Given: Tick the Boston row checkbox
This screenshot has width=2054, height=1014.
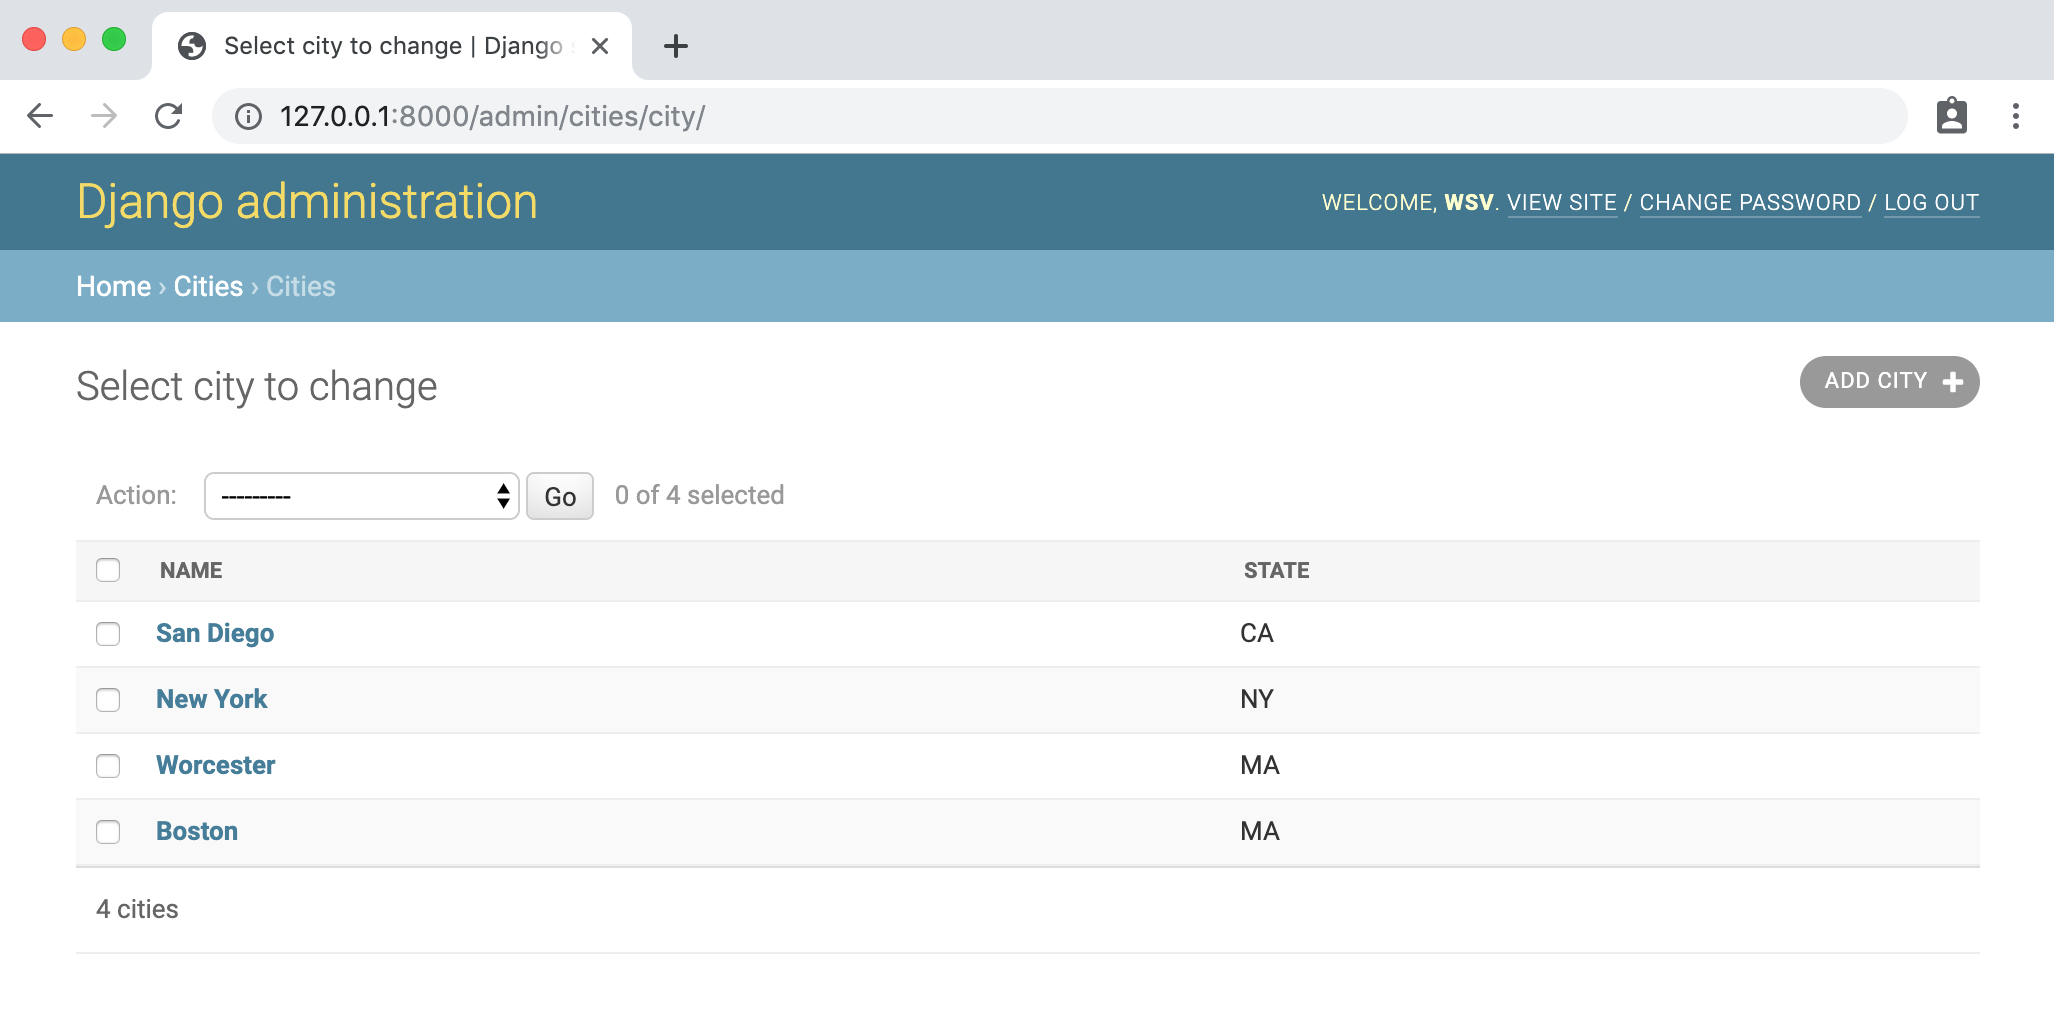Looking at the screenshot, I should (x=108, y=832).
